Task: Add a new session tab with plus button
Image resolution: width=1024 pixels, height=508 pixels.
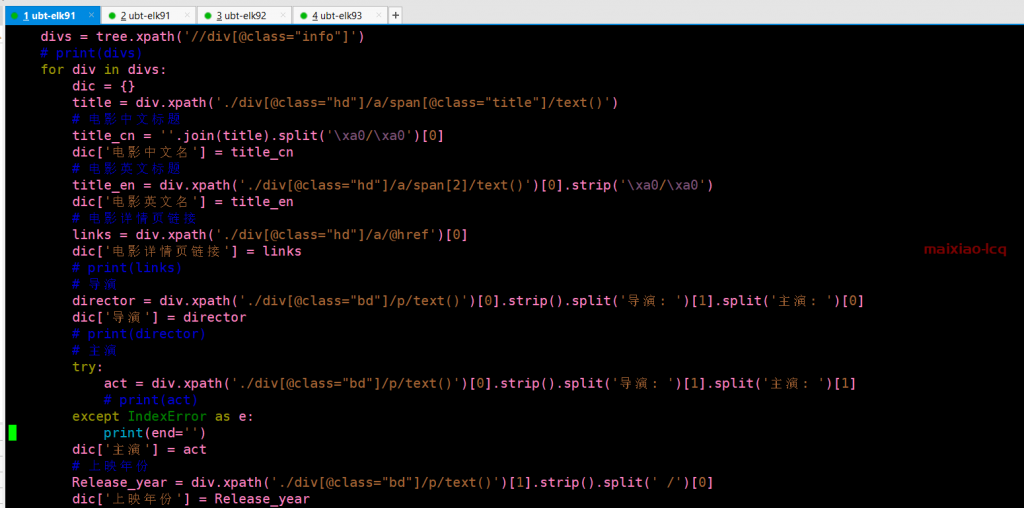Action: click(396, 16)
